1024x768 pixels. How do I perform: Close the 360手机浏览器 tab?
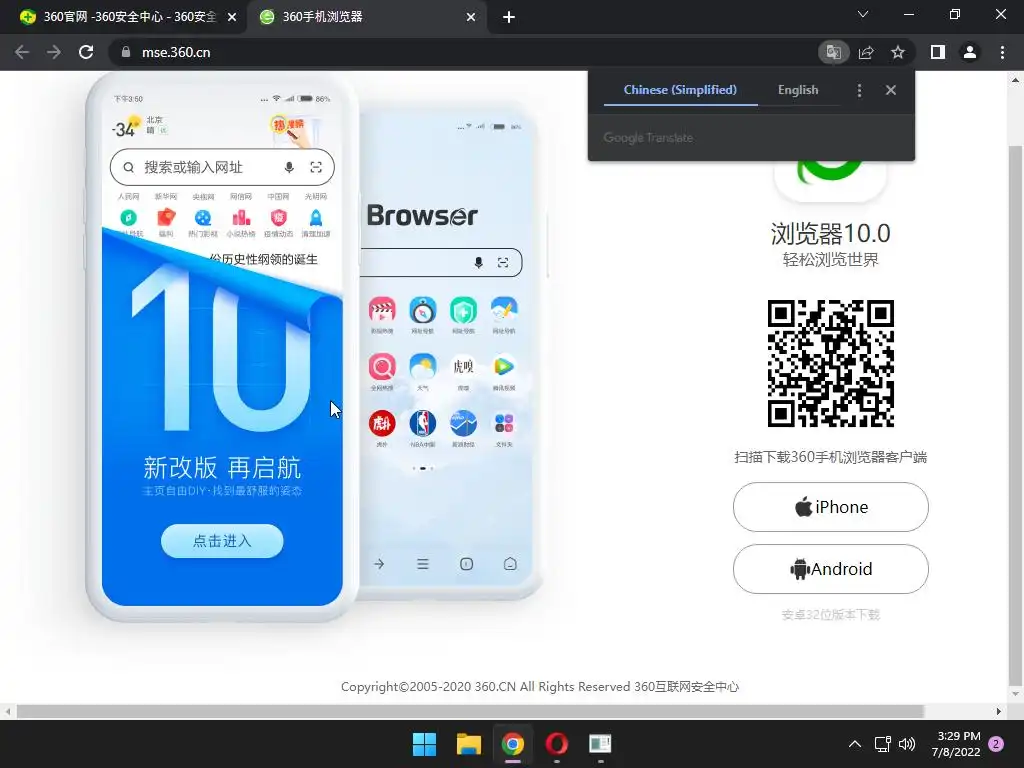(x=471, y=17)
